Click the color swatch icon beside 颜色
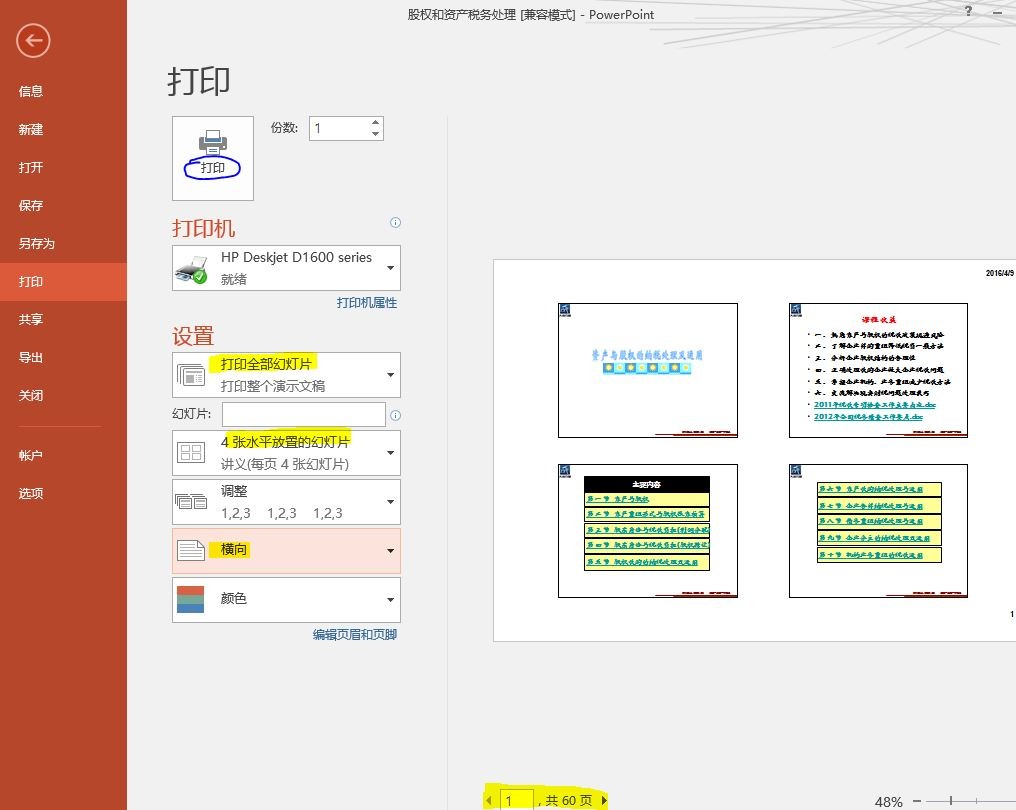 click(190, 599)
